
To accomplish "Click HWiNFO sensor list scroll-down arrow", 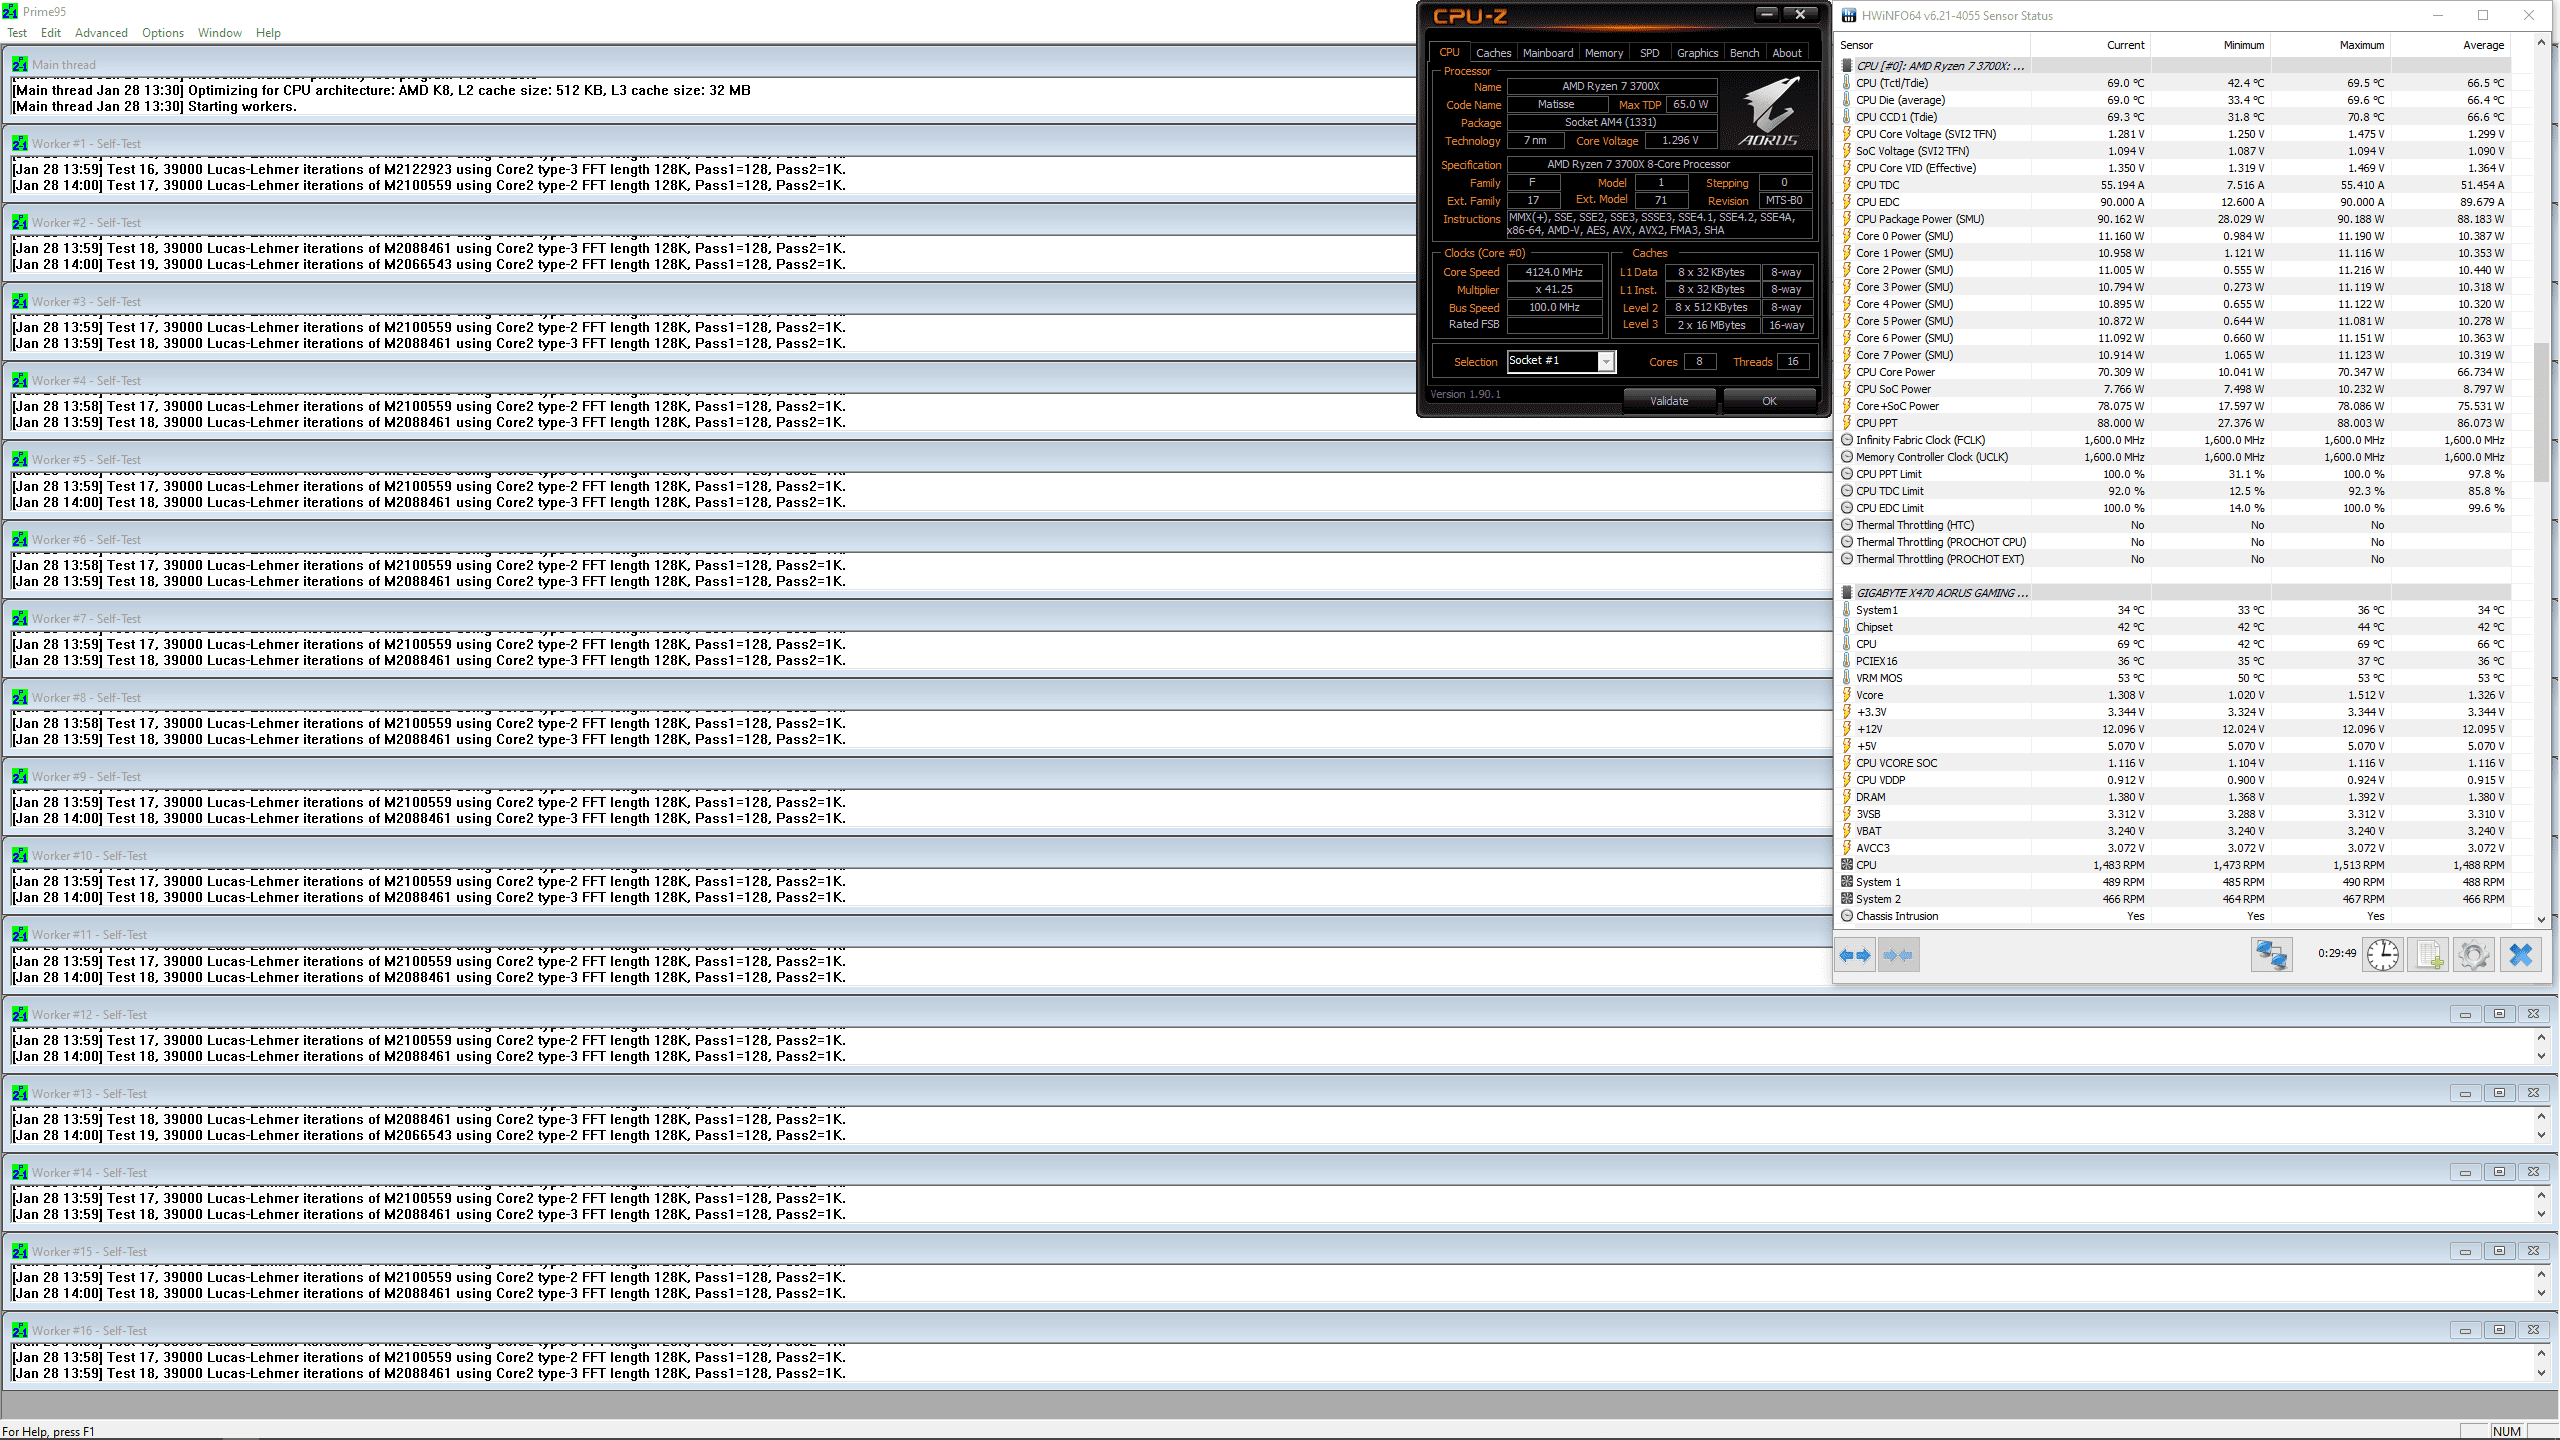I will [2541, 919].
